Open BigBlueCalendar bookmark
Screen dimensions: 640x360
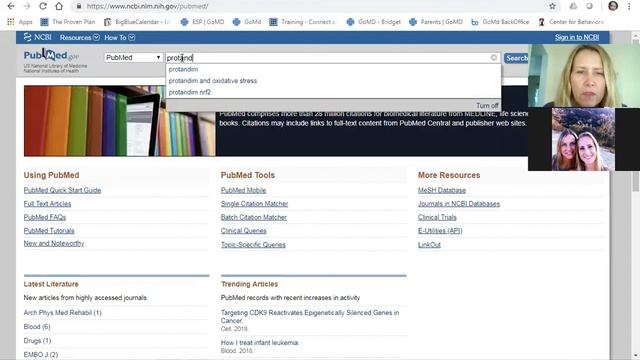point(137,22)
